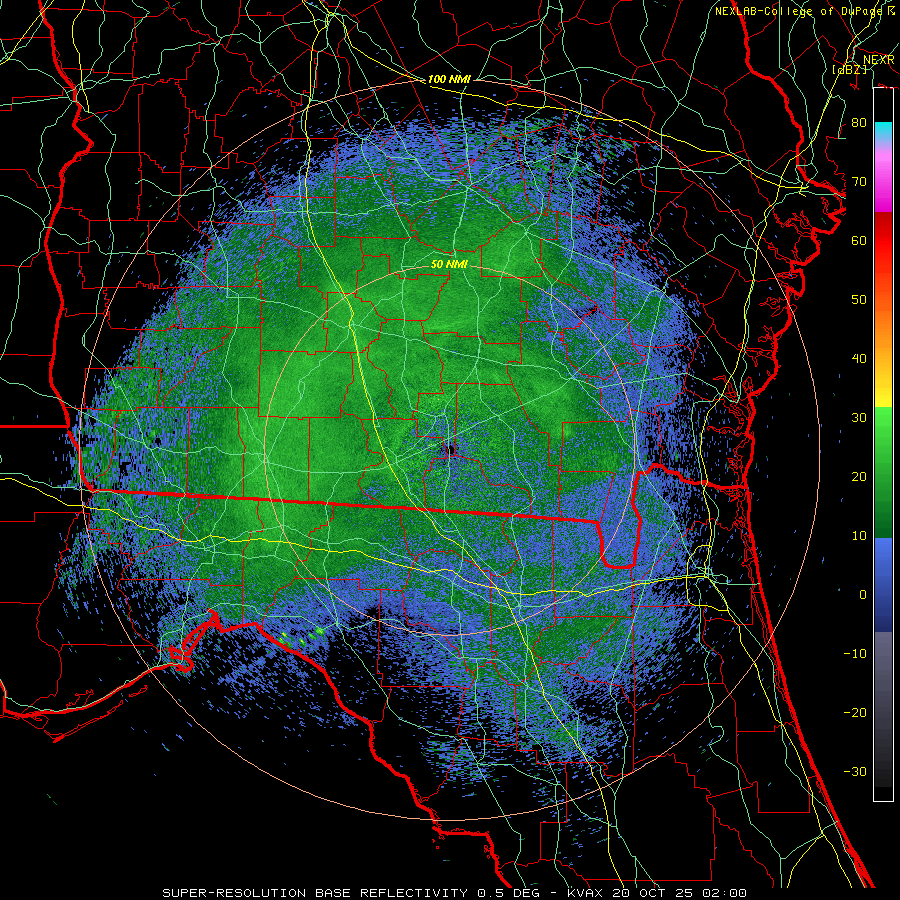Viewport: 900px width, 900px height.
Task: Click the -10 dBZ scale value
Action: [x=855, y=654]
